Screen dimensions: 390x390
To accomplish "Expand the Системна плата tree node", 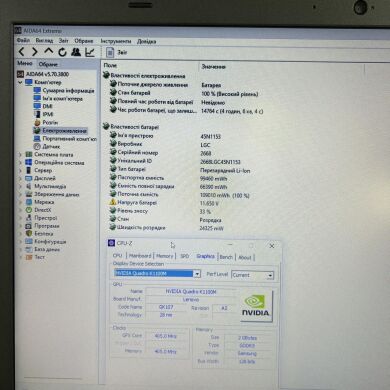I will click(20, 154).
